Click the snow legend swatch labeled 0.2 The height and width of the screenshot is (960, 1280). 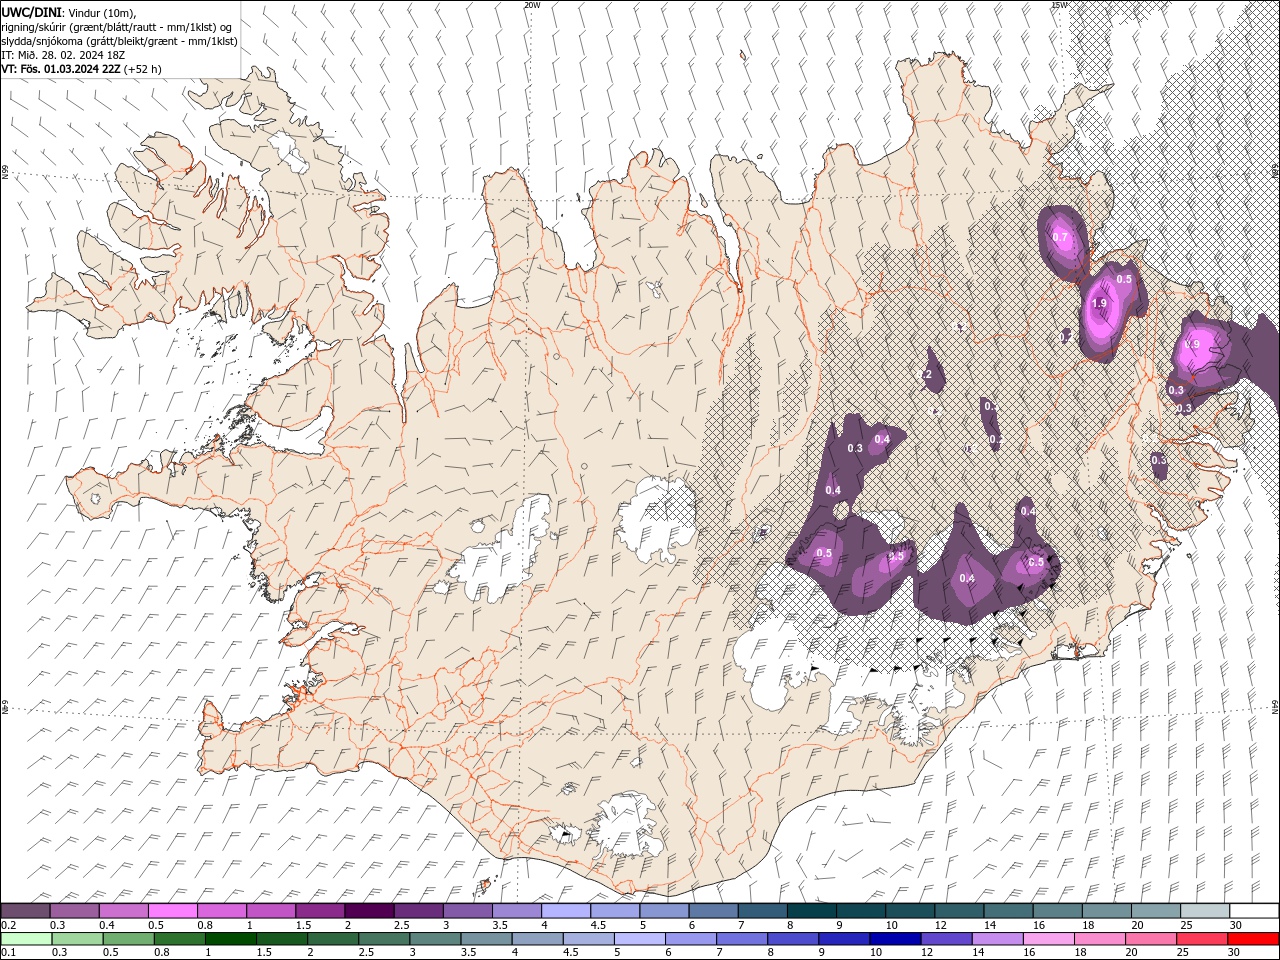click(26, 911)
